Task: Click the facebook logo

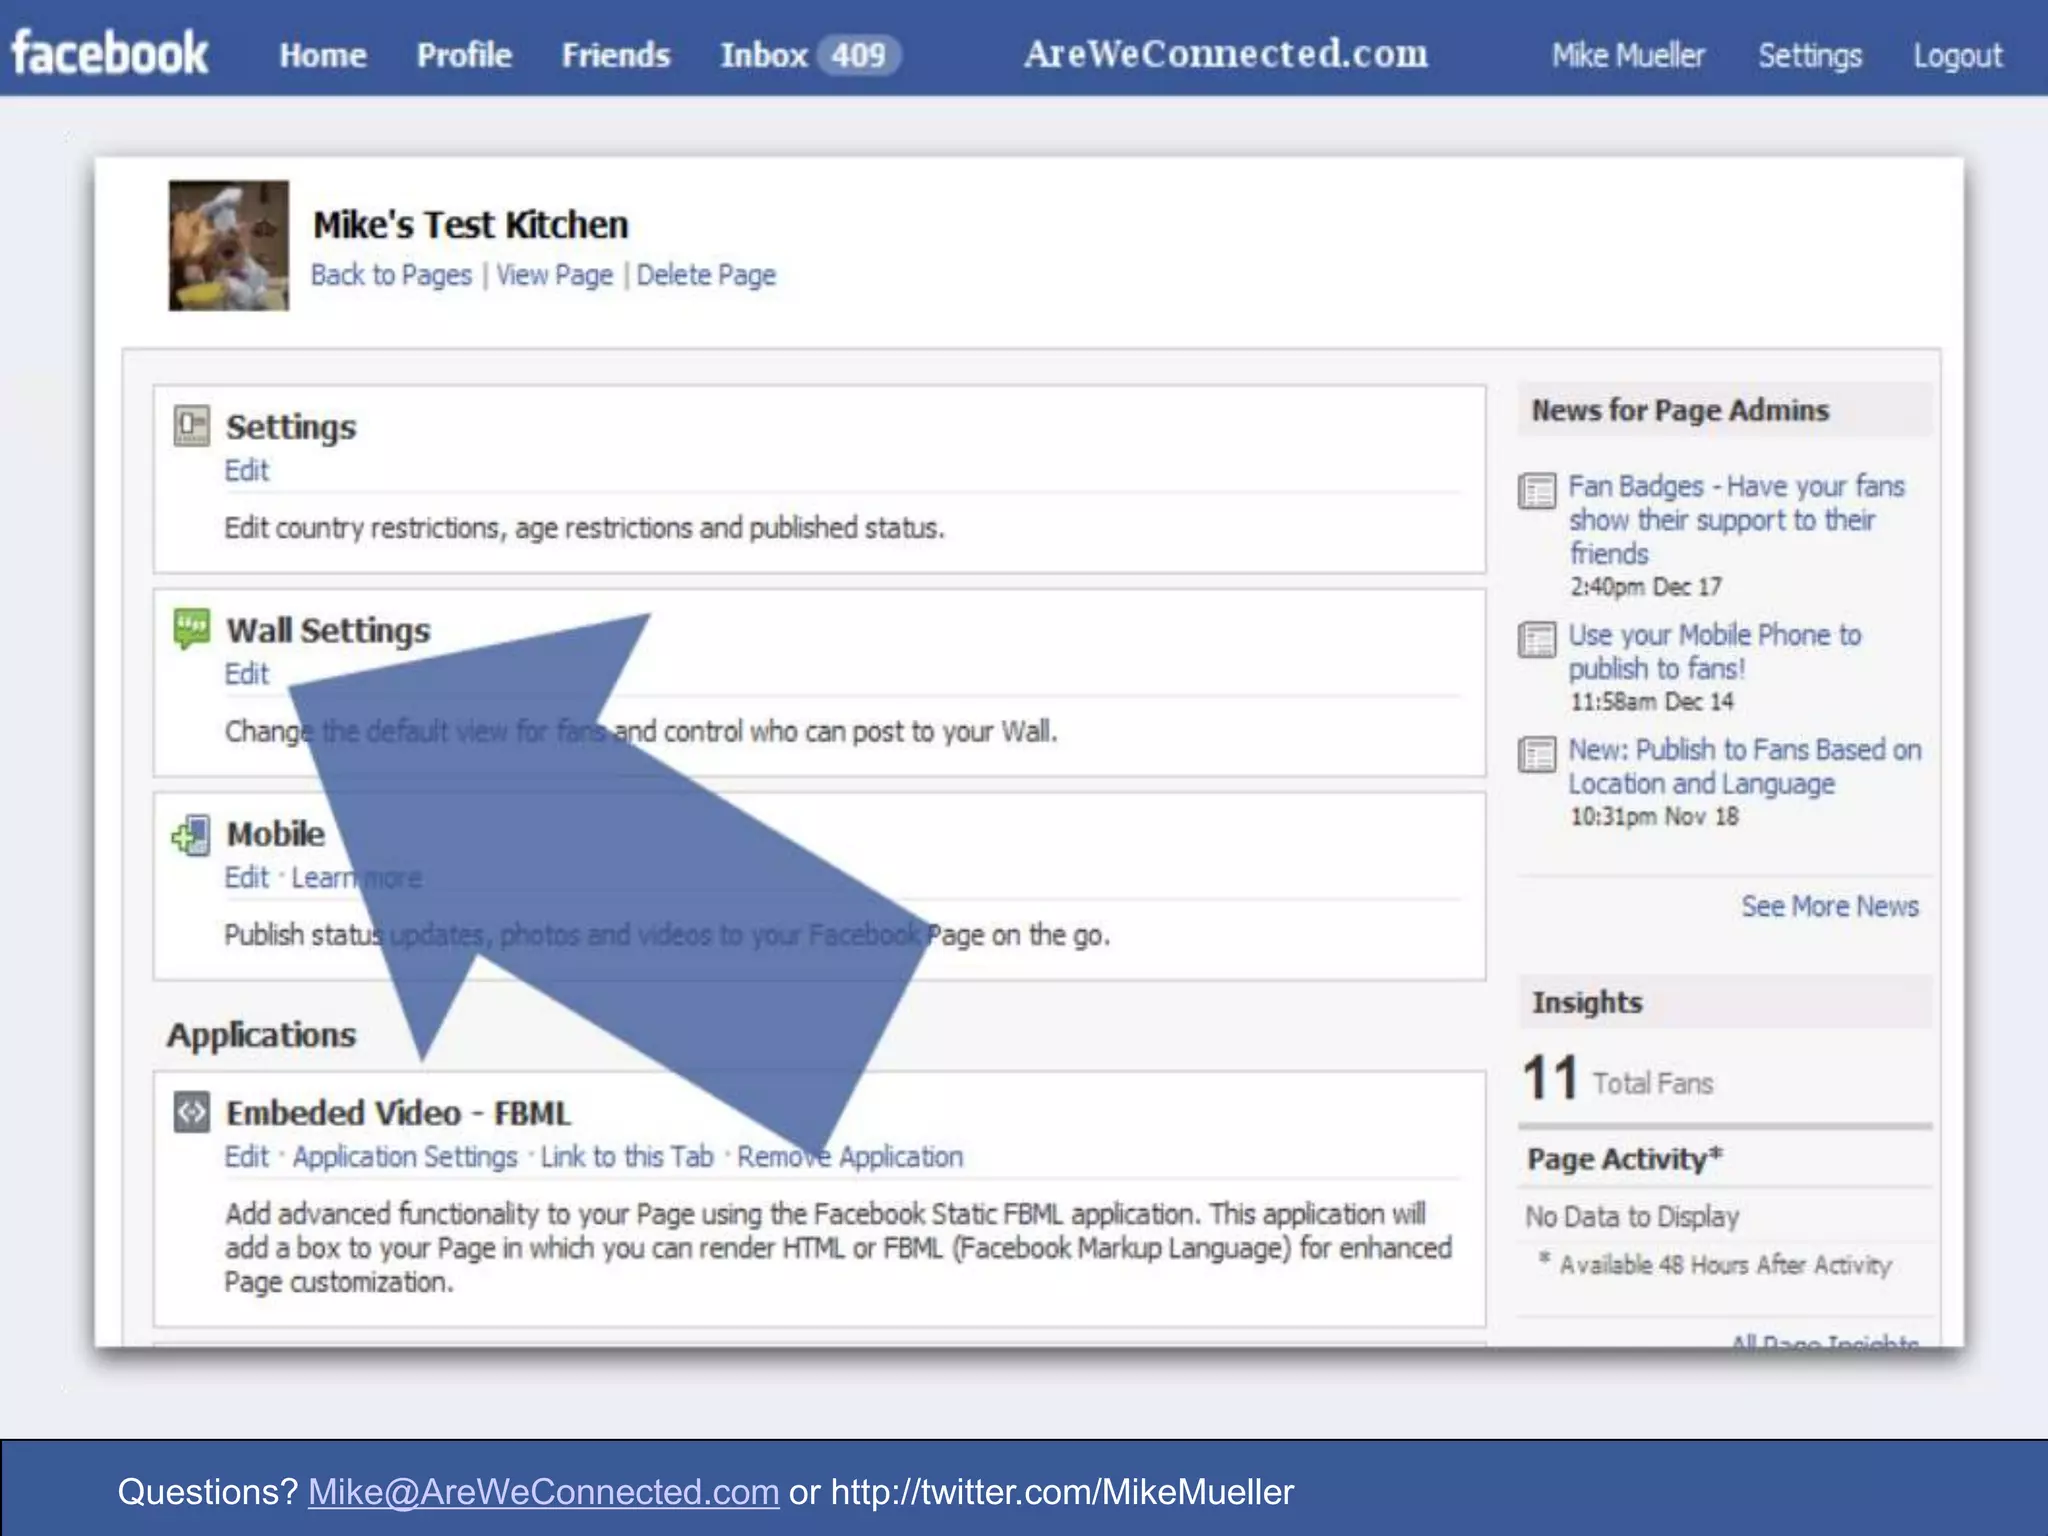Action: click(x=110, y=53)
